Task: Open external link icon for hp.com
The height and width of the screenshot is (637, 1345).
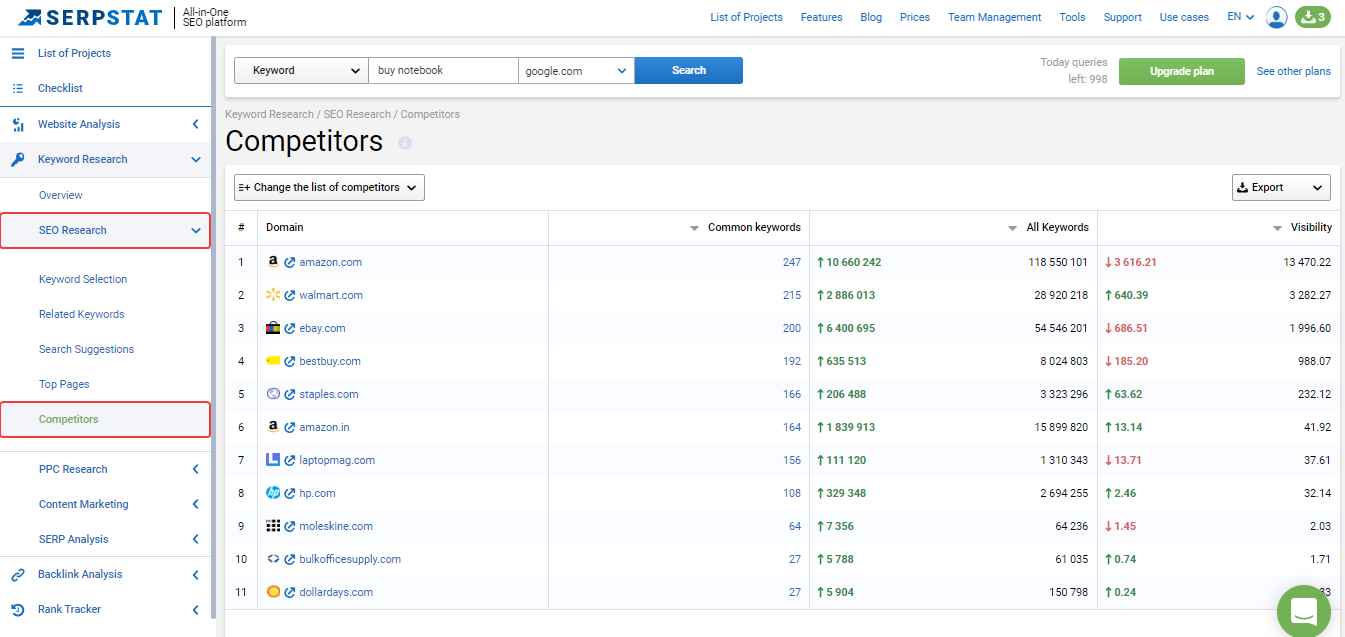Action: 290,493
